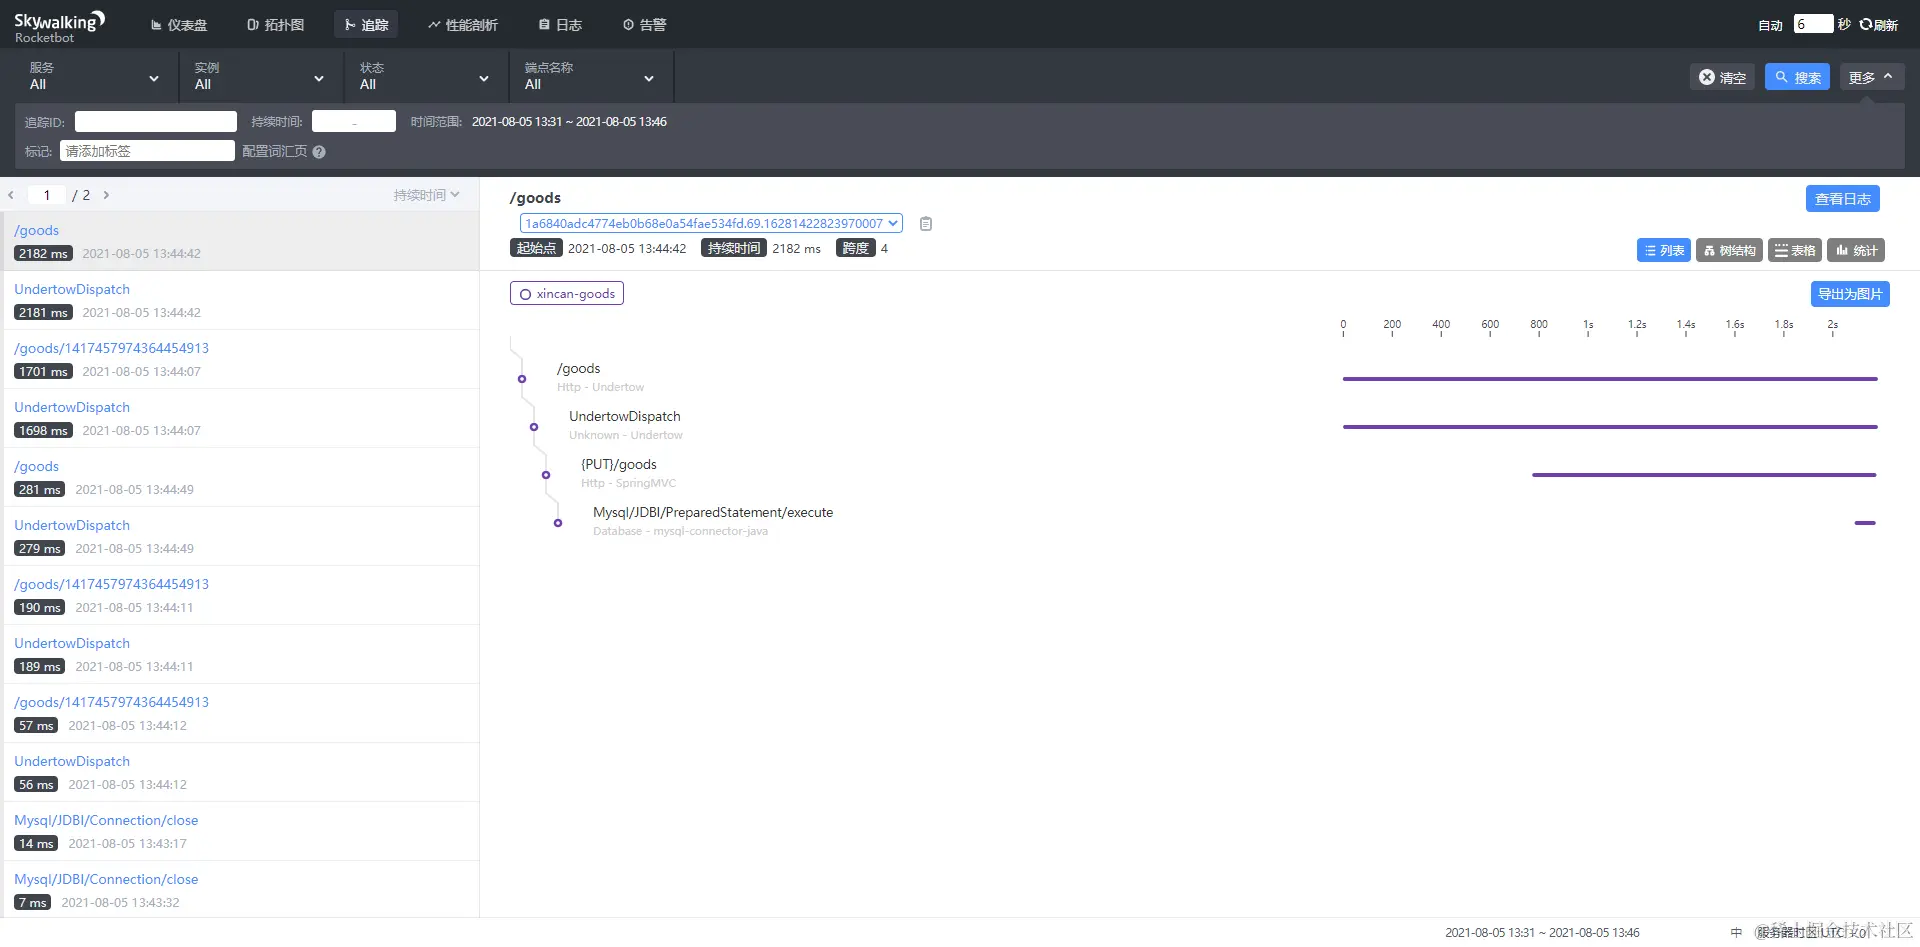
Task: Click the 清空 clear button
Action: tap(1722, 77)
